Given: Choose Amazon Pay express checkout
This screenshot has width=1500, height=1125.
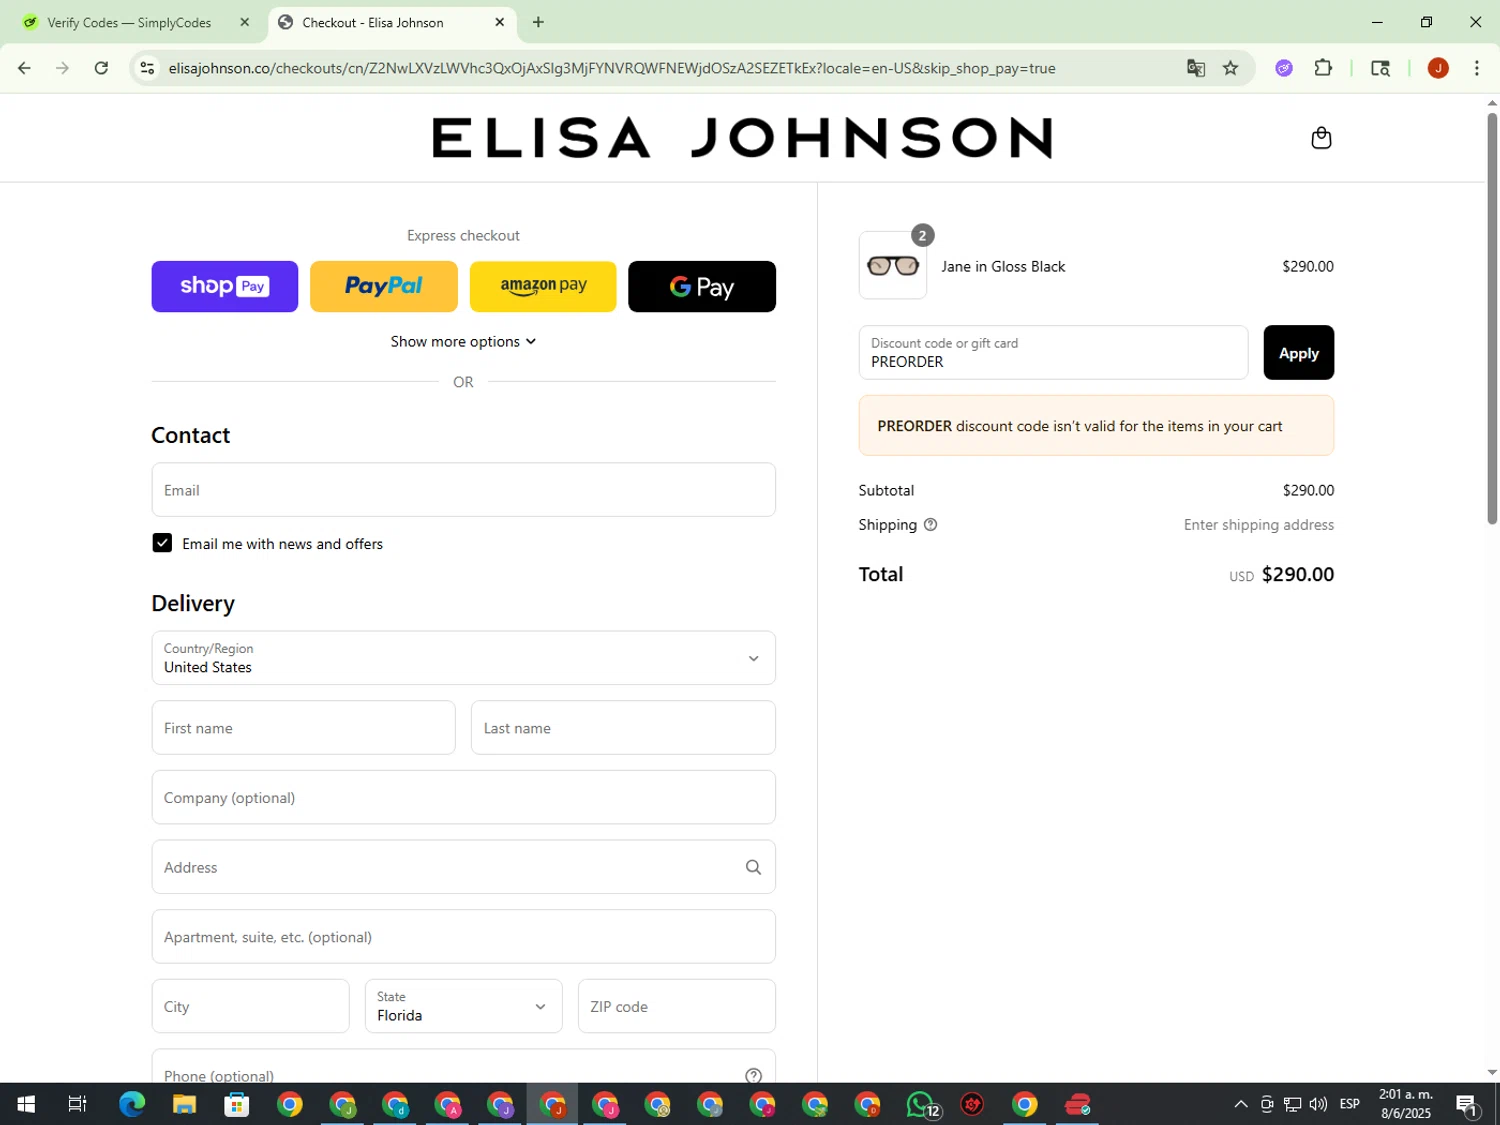Looking at the screenshot, I should (x=543, y=287).
